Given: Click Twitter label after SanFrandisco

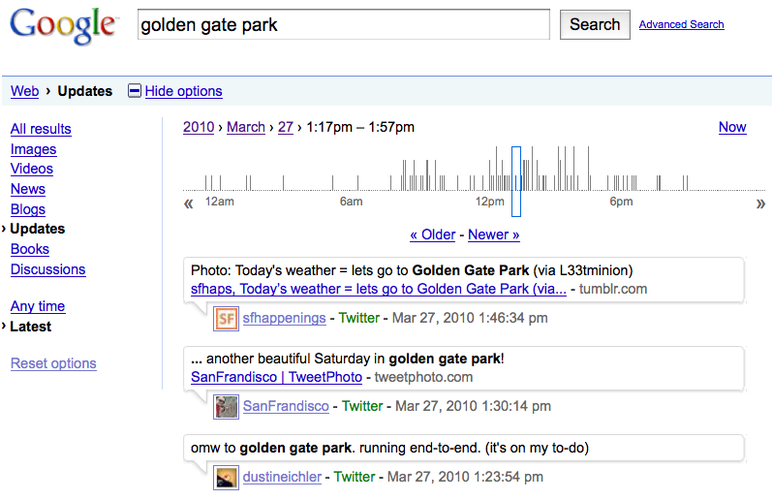Looking at the screenshot, I should (362, 406).
